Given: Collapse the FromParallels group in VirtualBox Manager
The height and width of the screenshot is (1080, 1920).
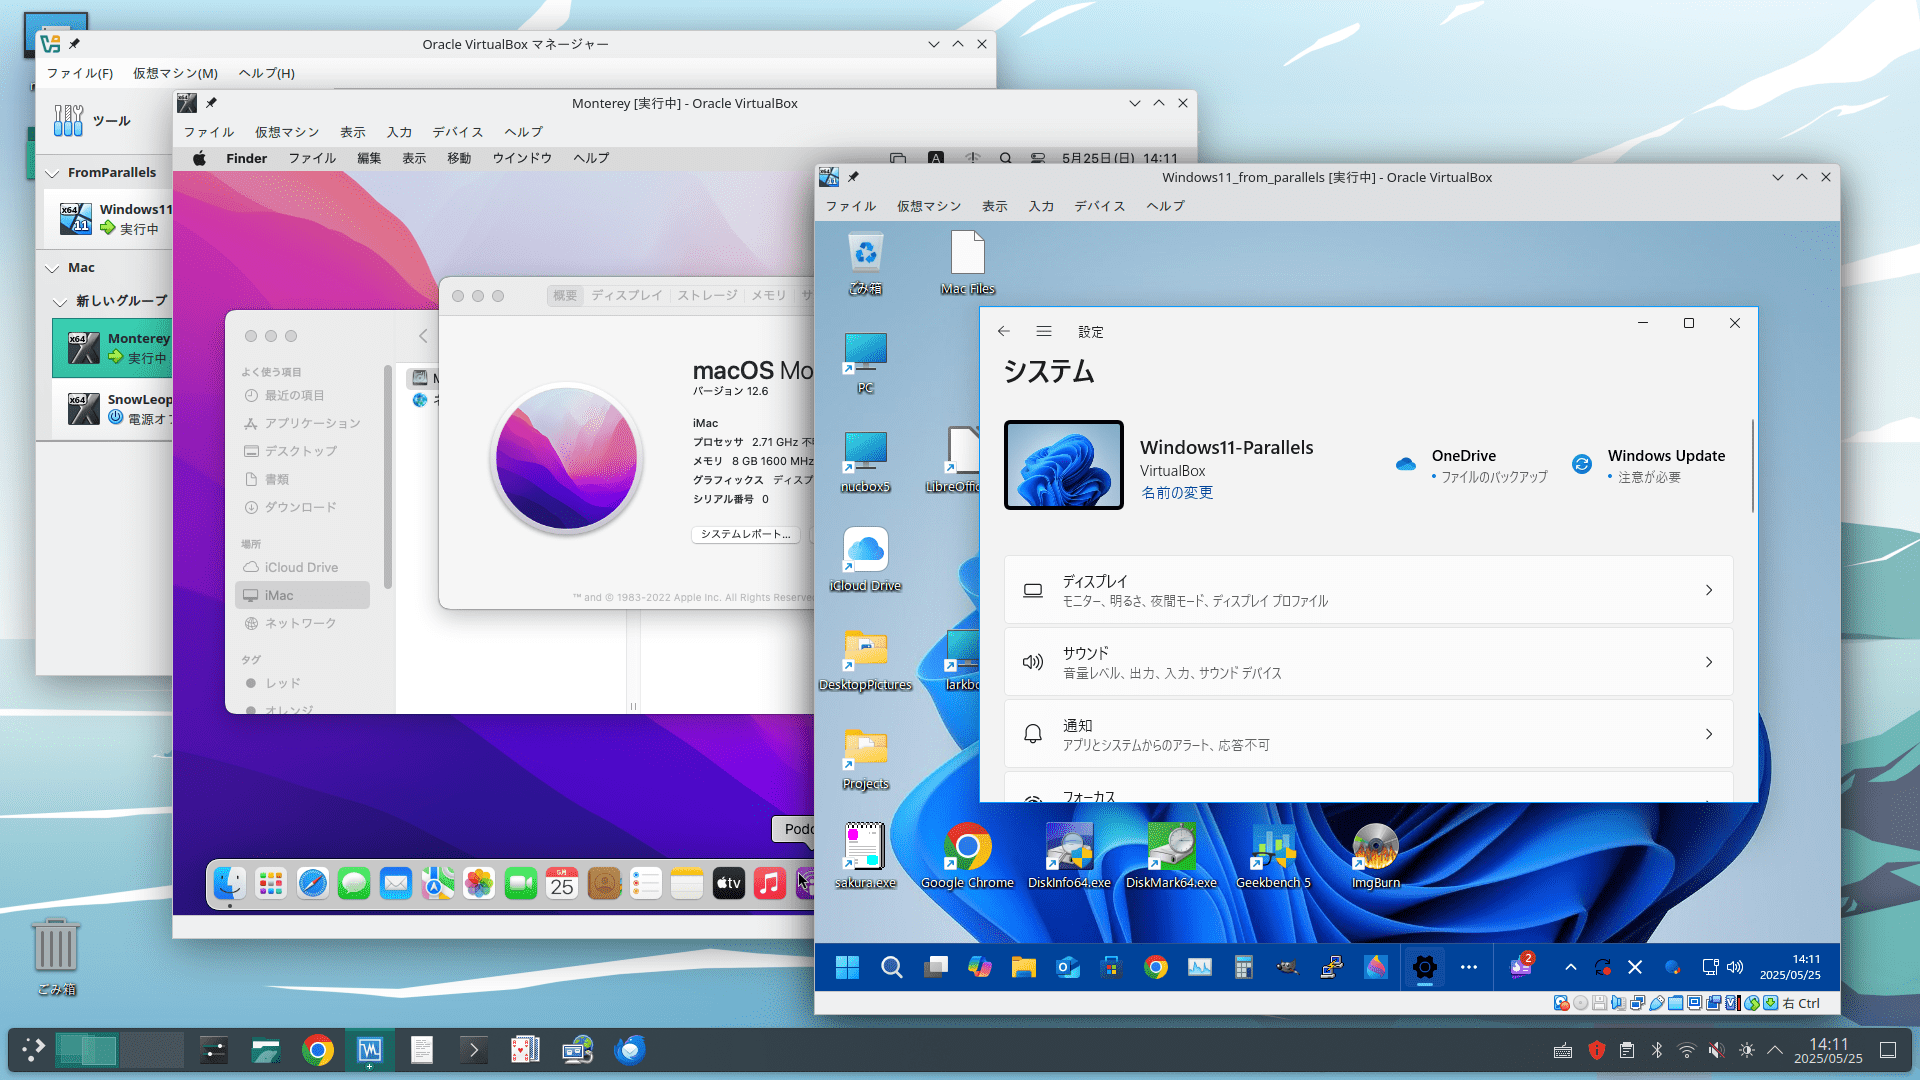Looking at the screenshot, I should point(52,173).
